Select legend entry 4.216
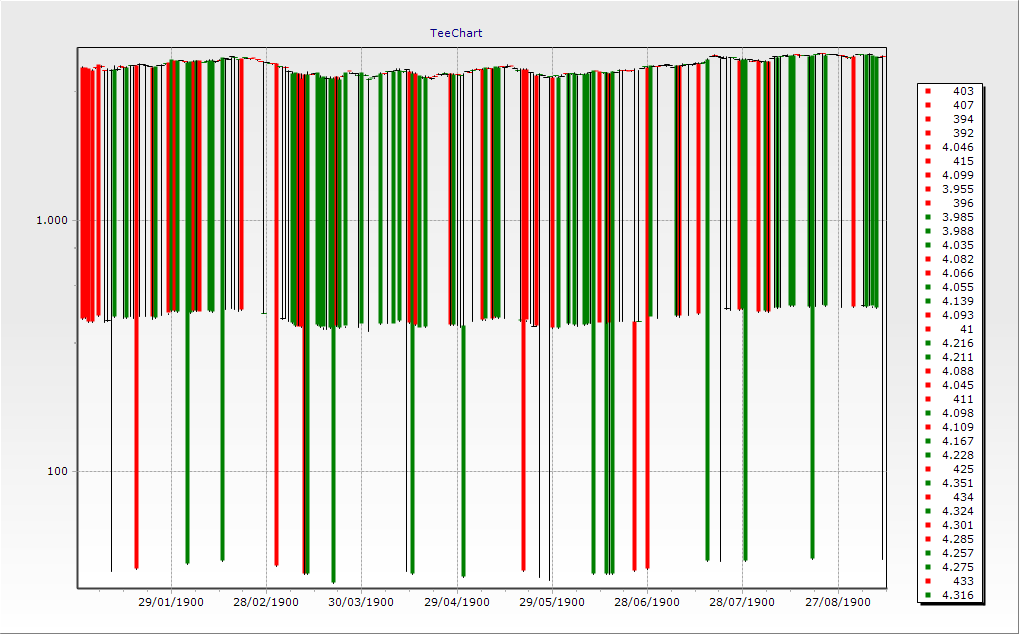 point(949,344)
